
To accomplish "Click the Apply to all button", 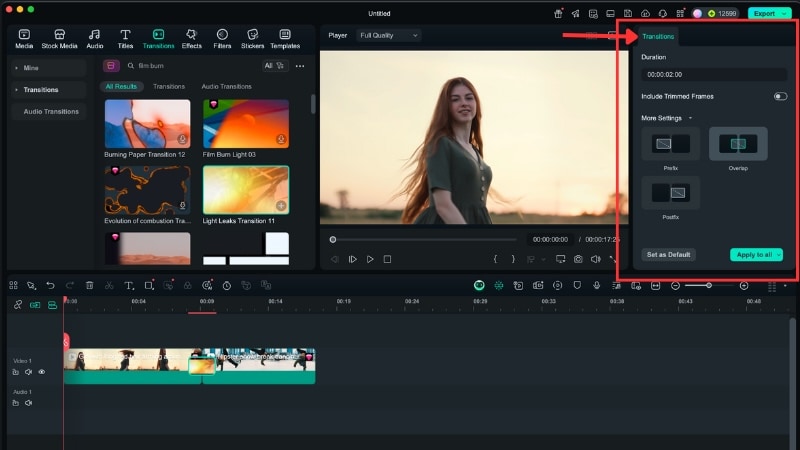I will pyautogui.click(x=754, y=255).
